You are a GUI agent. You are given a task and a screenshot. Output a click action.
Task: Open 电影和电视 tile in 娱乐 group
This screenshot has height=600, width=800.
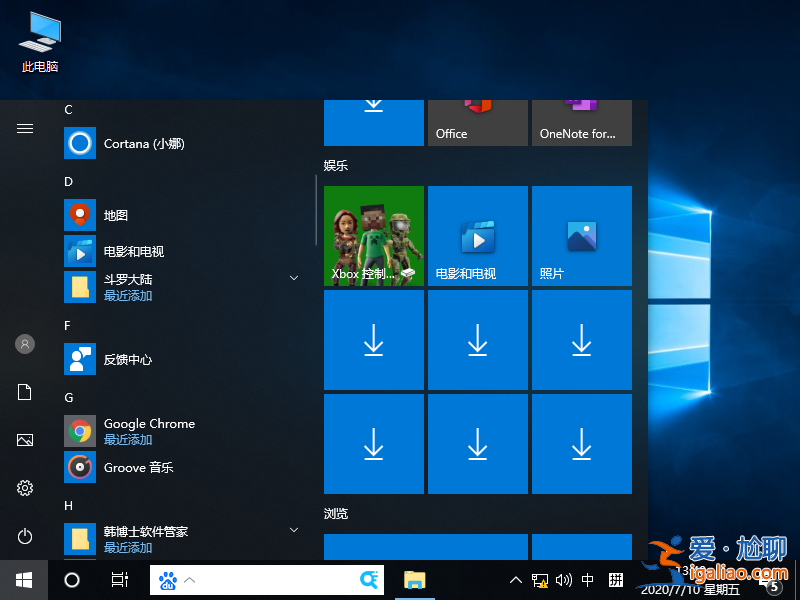click(477, 236)
